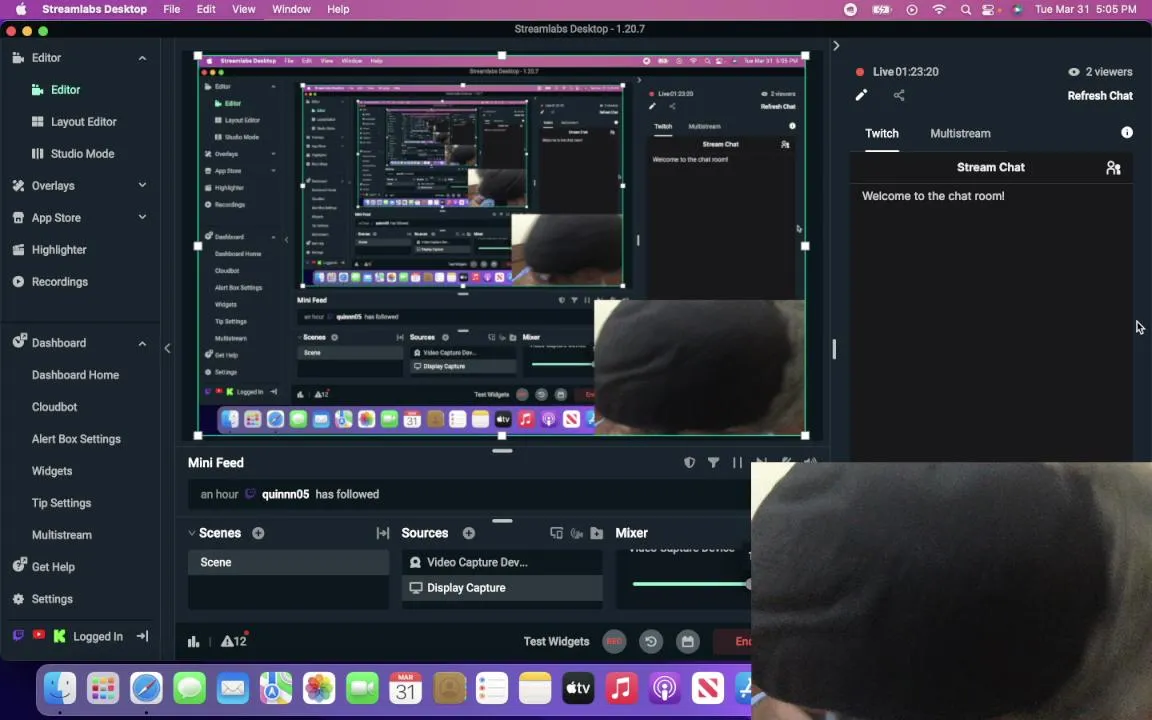Switch to the Twitch chat tab
Image resolution: width=1152 pixels, height=720 pixels.
pyautogui.click(x=882, y=134)
